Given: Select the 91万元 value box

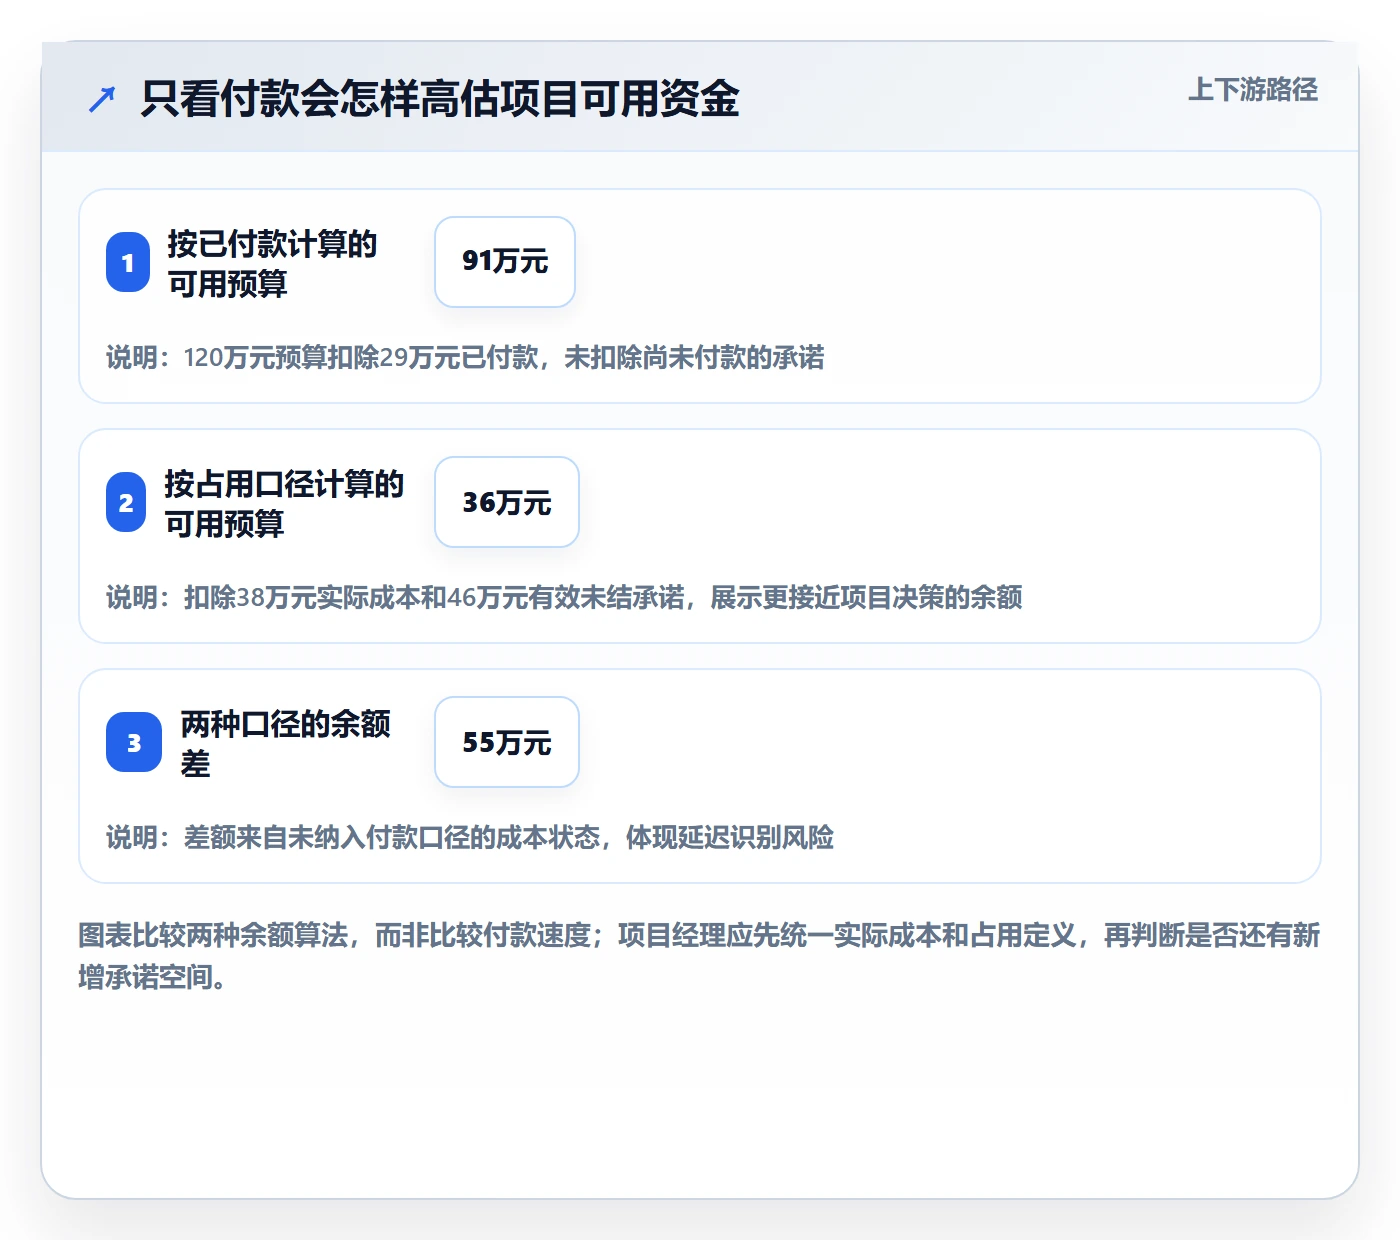Looking at the screenshot, I should (x=505, y=262).
